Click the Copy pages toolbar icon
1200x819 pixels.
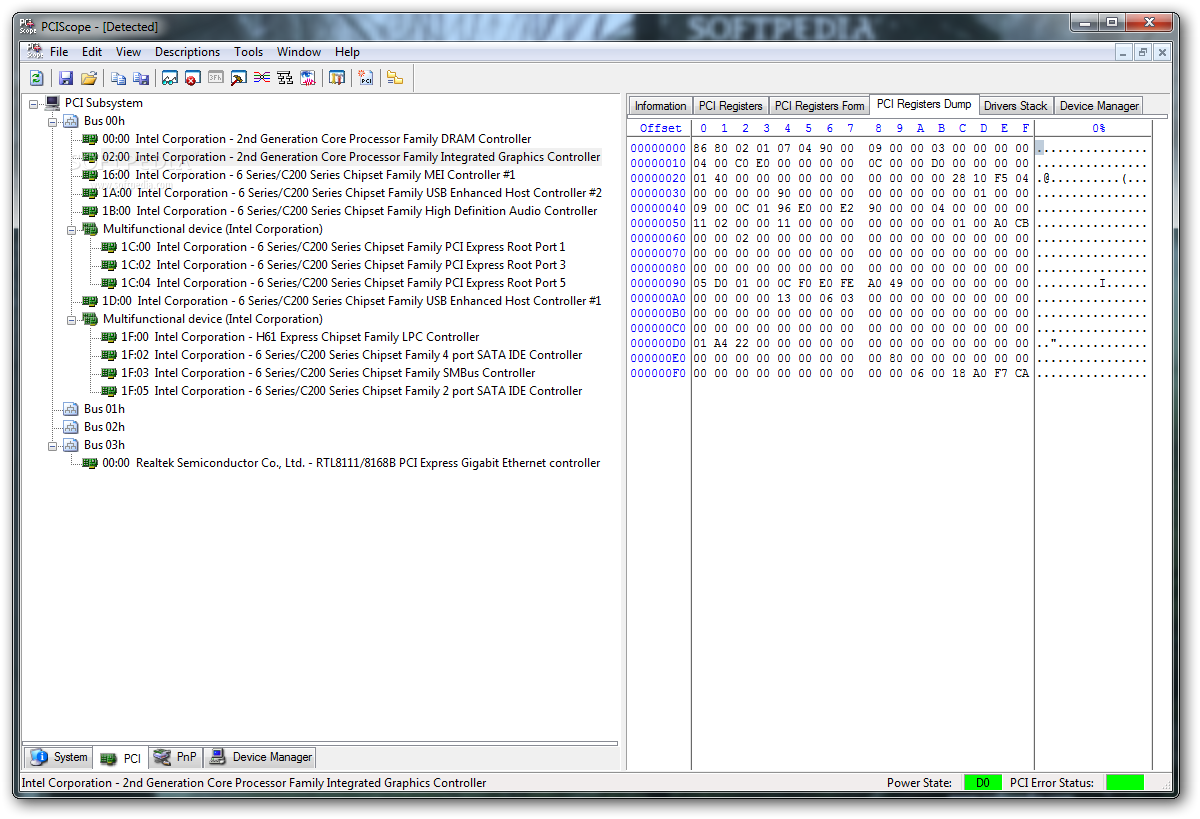118,78
